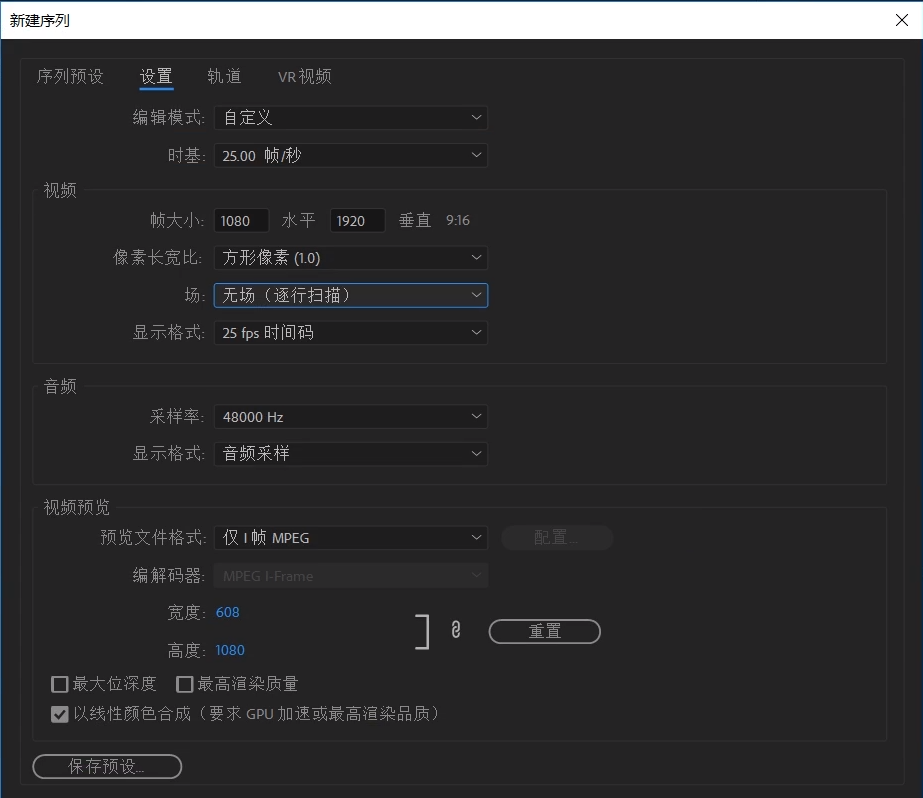Viewport: 923px width, 798px height.
Task: Open the 像素长宽比 dropdown
Action: click(x=350, y=257)
